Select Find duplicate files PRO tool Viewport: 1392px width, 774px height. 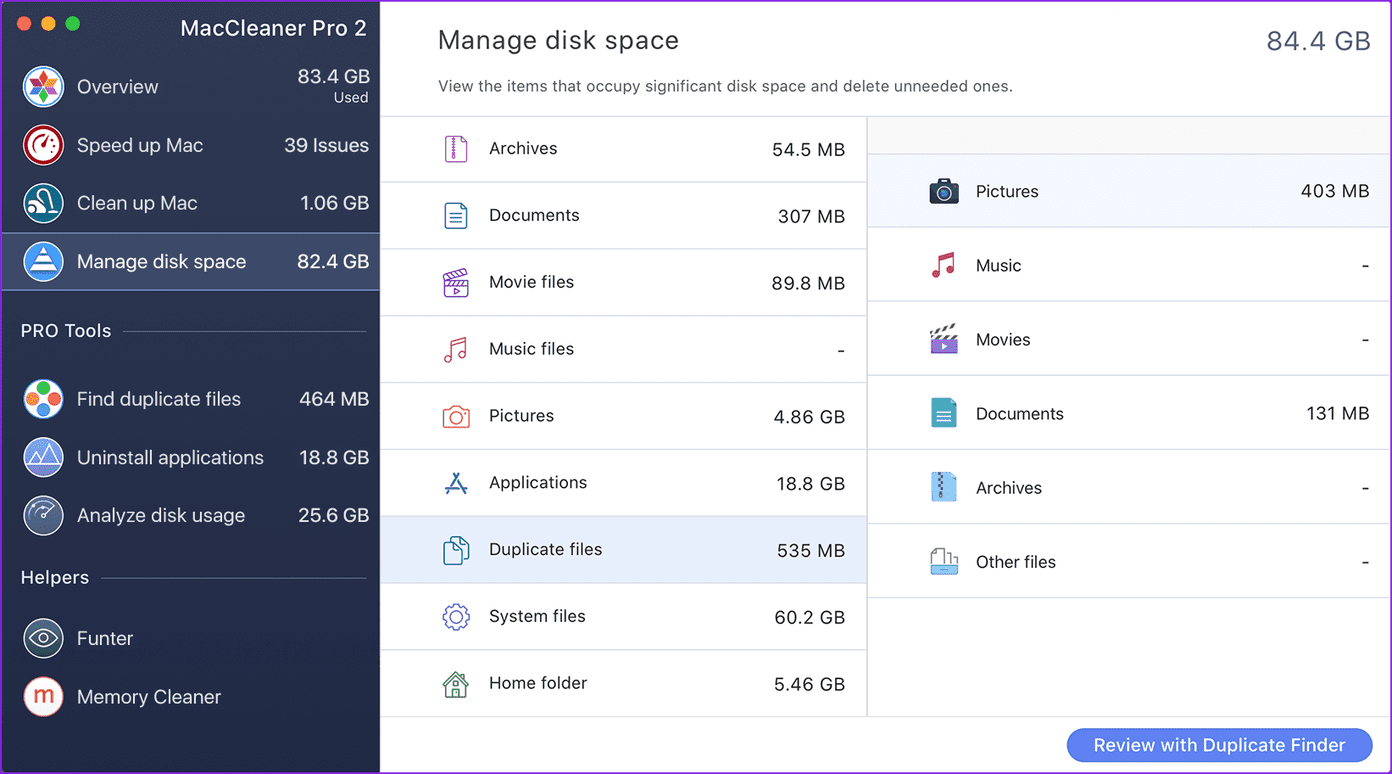tap(191, 399)
